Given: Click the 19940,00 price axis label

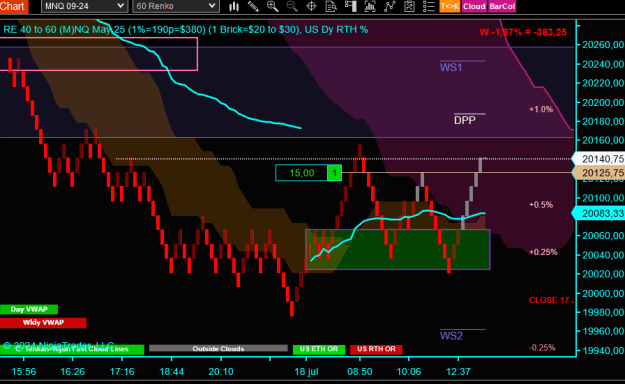Looking at the screenshot, I should pyautogui.click(x=603, y=351).
